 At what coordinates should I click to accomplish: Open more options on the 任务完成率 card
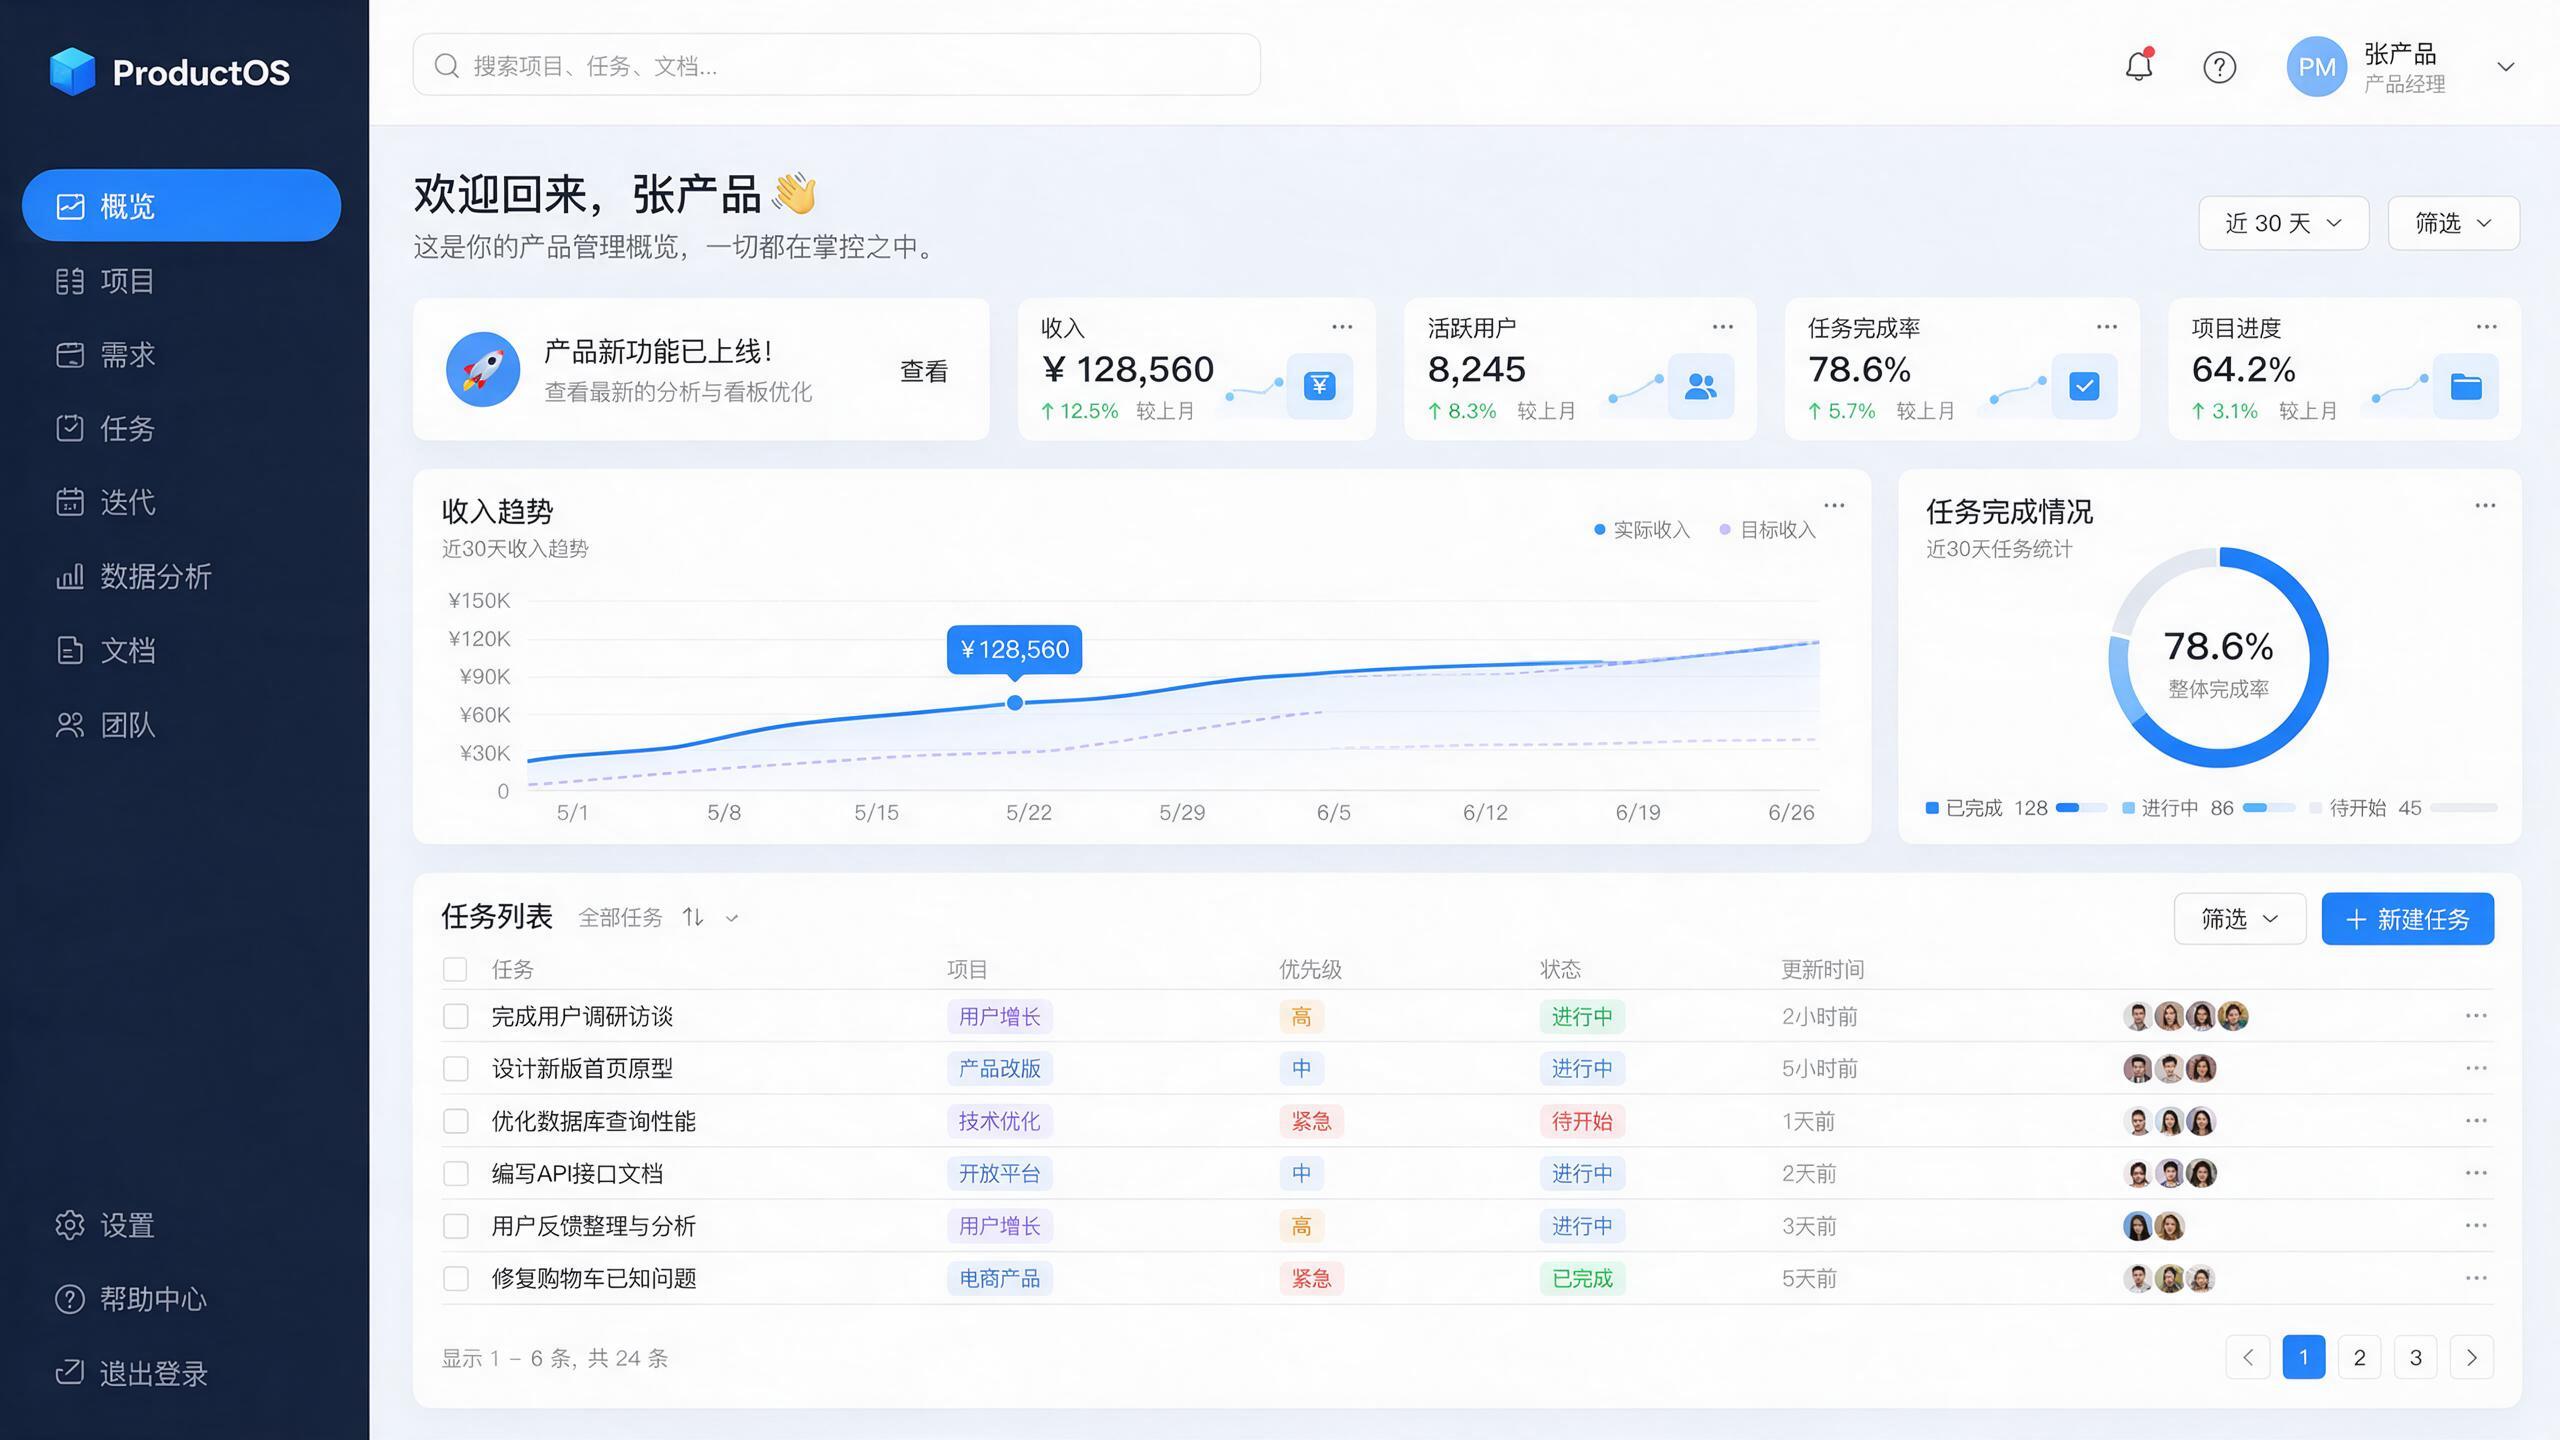coord(2106,327)
